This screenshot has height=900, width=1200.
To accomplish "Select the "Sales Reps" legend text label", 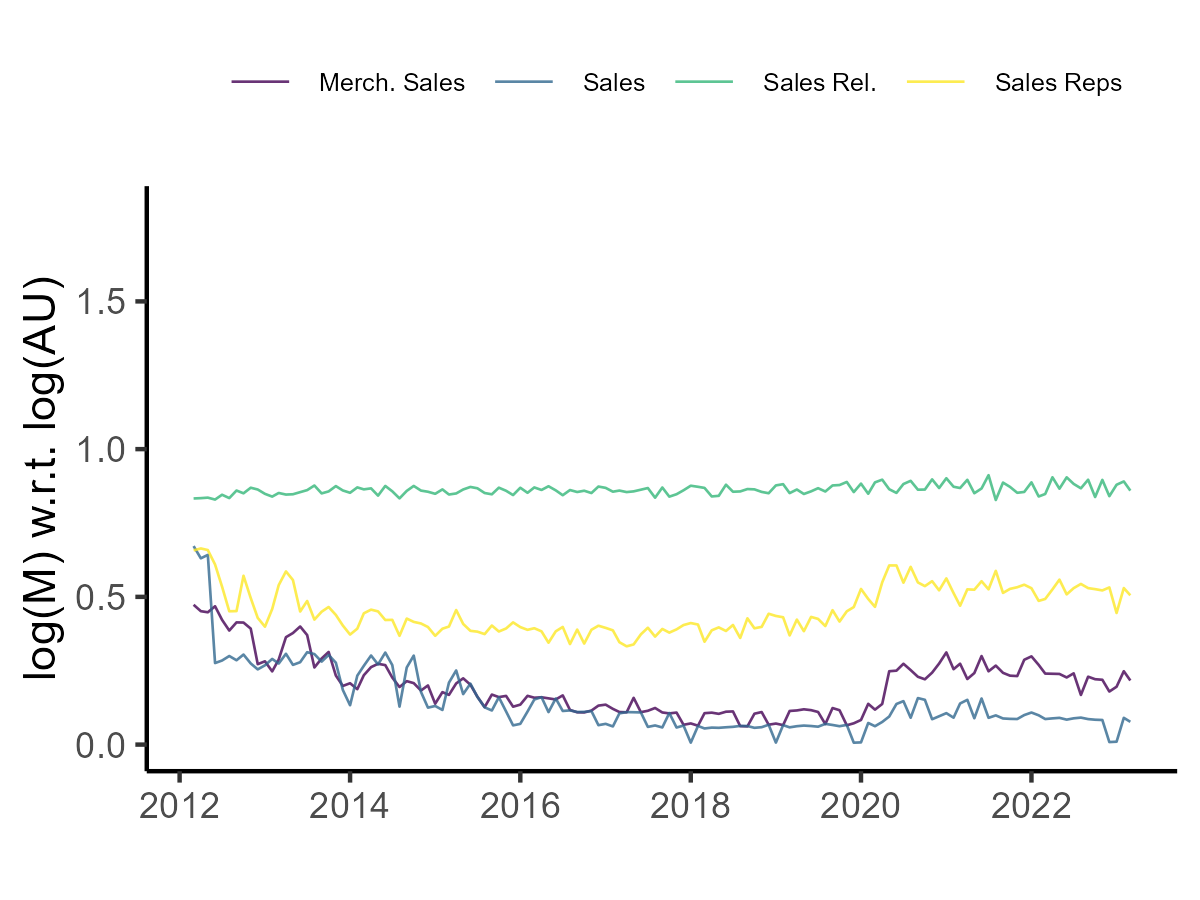I will [1058, 83].
